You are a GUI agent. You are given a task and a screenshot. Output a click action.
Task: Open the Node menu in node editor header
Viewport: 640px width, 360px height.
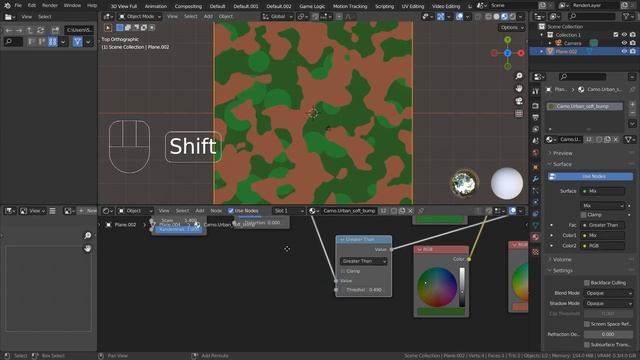(x=216, y=211)
